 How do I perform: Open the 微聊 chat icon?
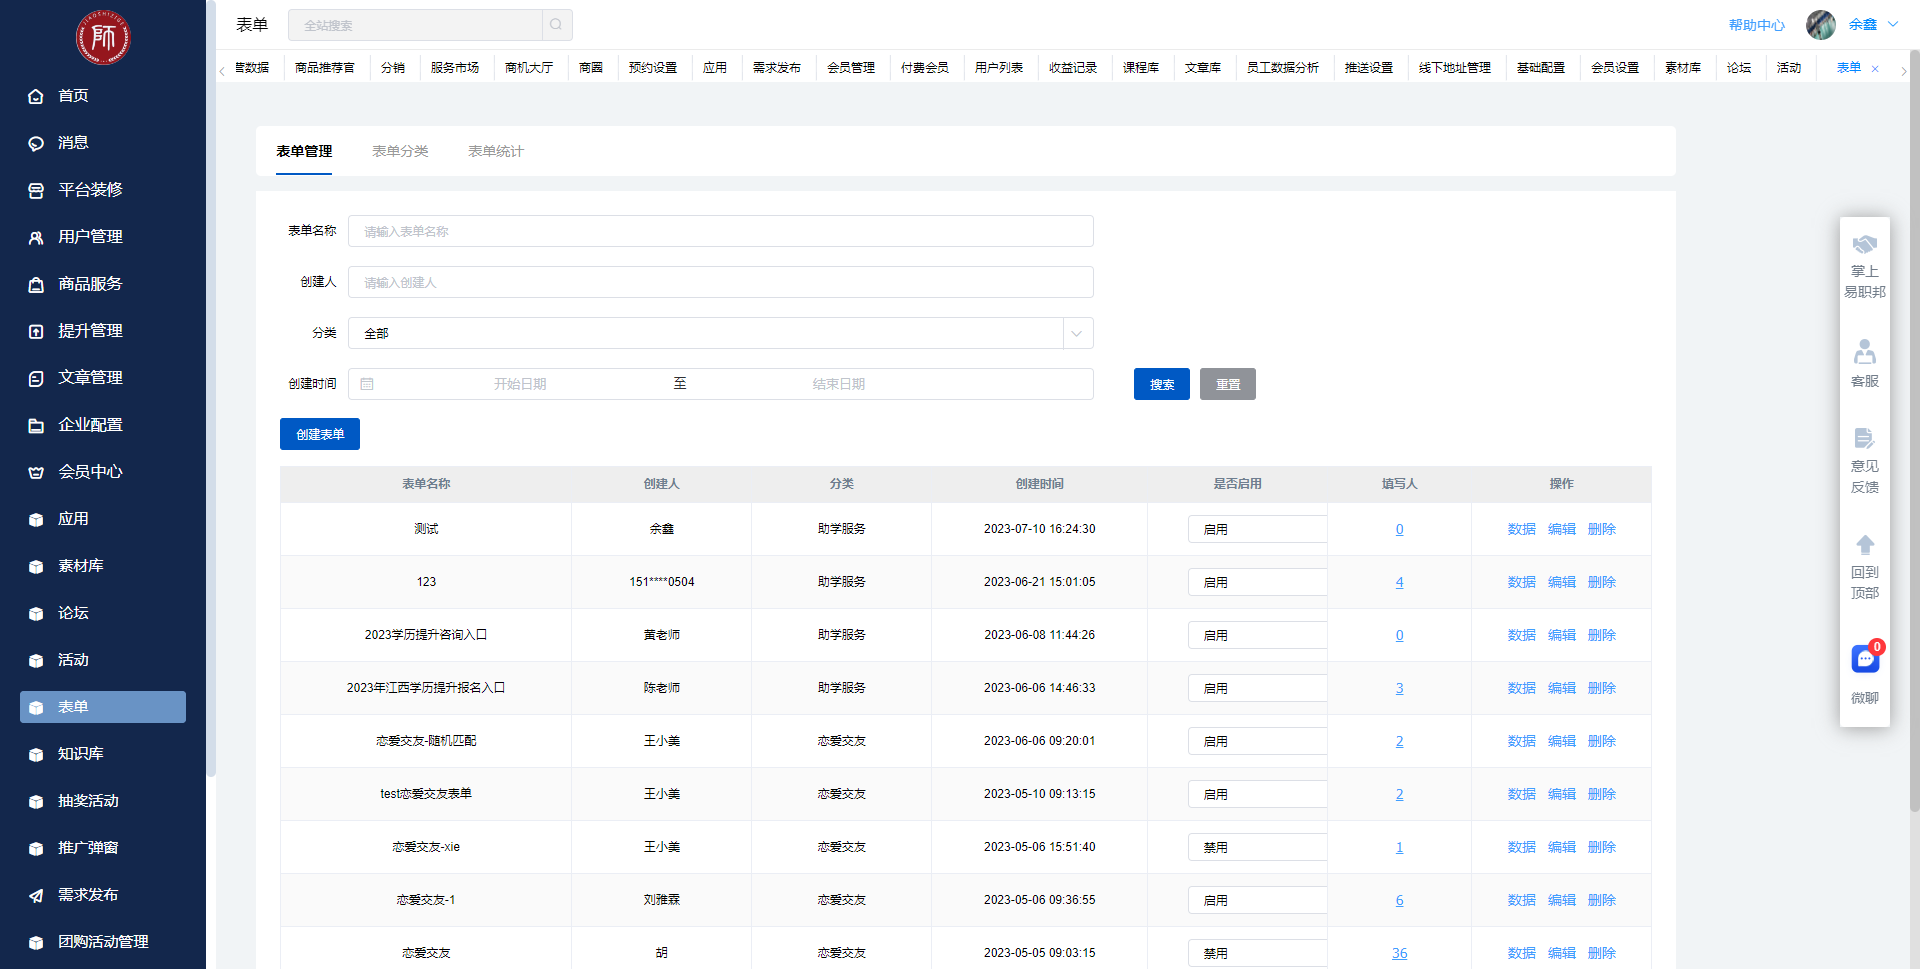coord(1865,660)
